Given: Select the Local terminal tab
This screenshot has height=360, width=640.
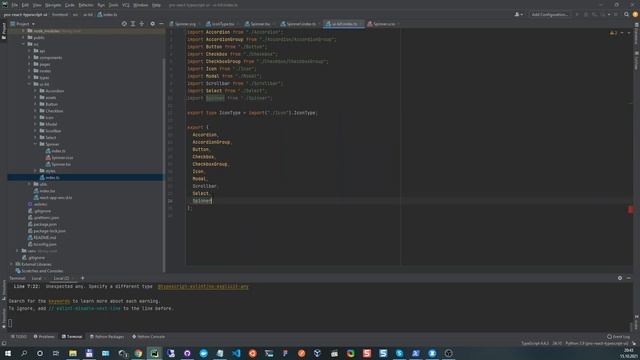Looking at the screenshot, I should [x=37, y=278].
